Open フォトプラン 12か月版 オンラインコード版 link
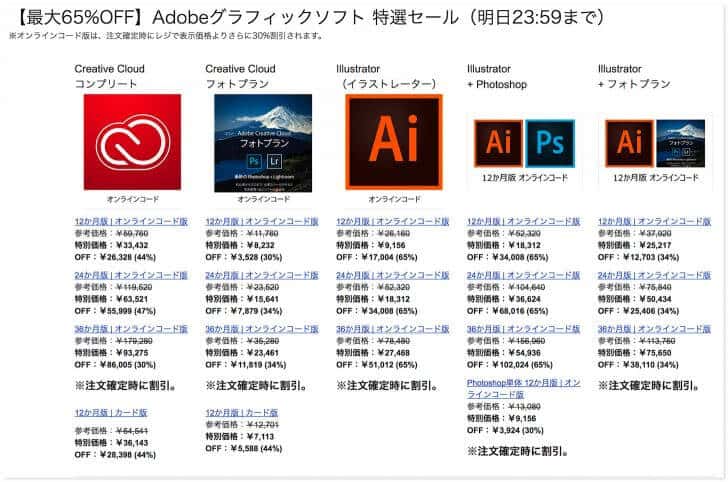The width and height of the screenshot is (728, 482). click(262, 221)
